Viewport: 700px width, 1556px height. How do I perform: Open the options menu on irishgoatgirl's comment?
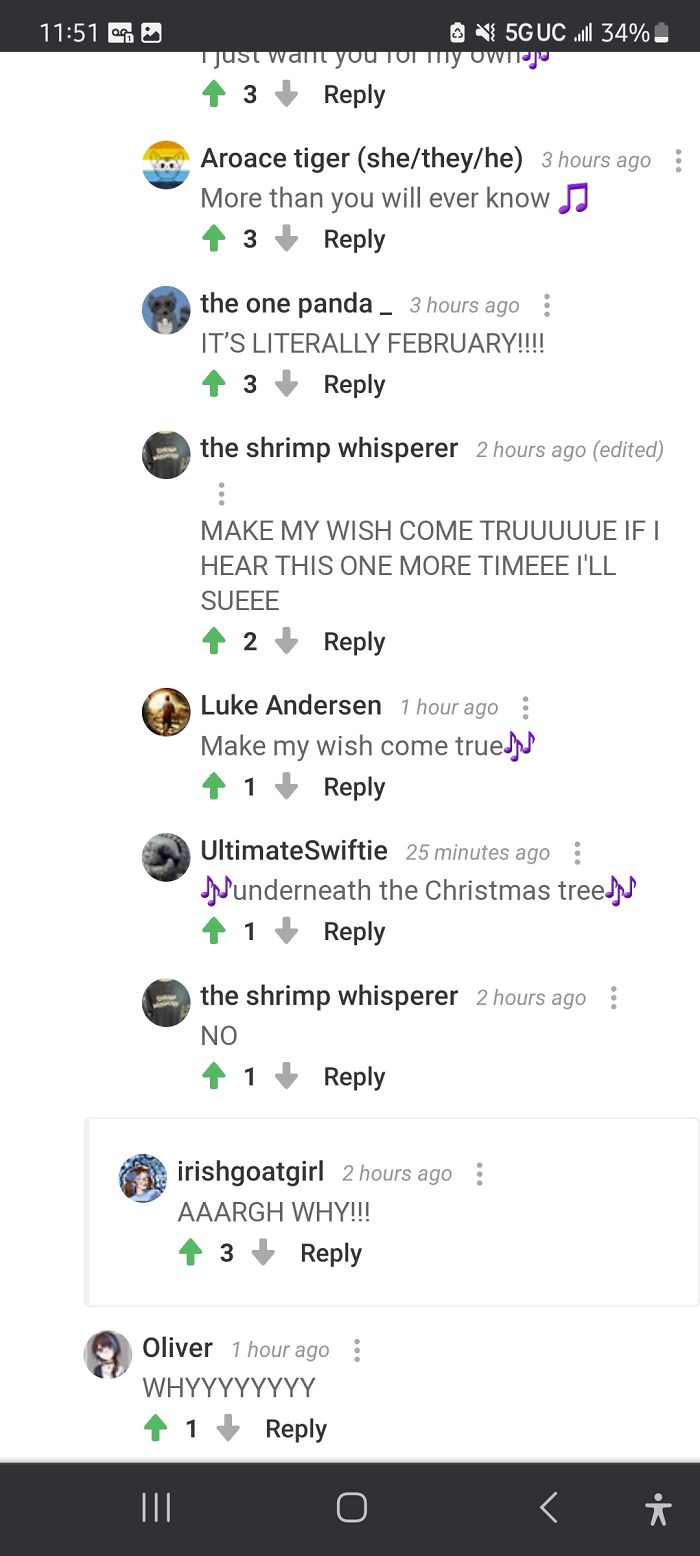pyautogui.click(x=479, y=1175)
